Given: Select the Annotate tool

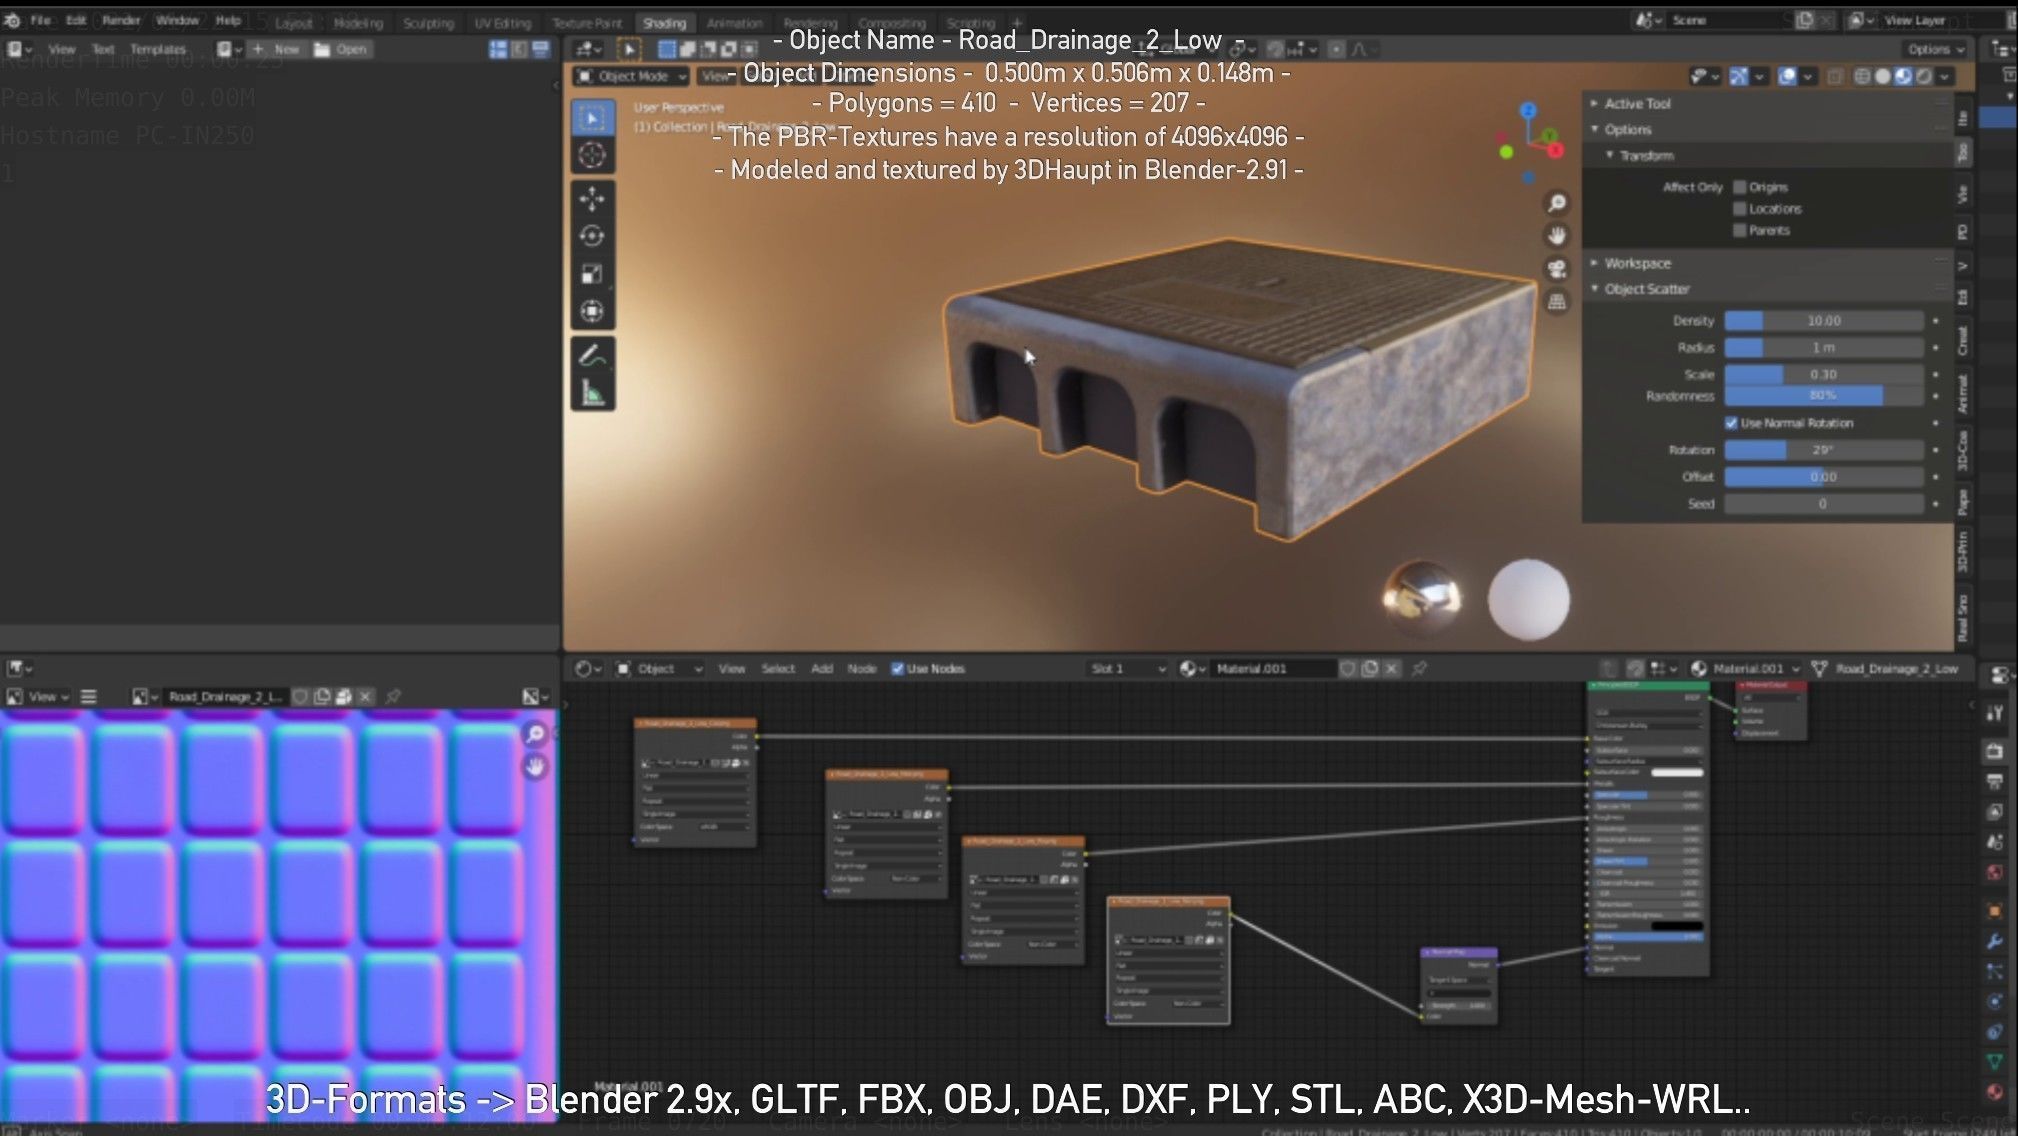Looking at the screenshot, I should coord(592,356).
